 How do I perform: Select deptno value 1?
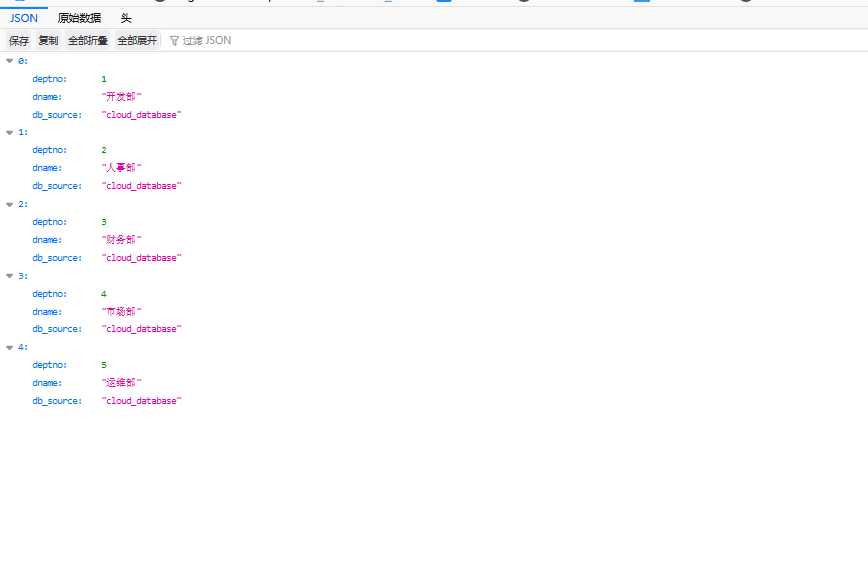click(104, 79)
